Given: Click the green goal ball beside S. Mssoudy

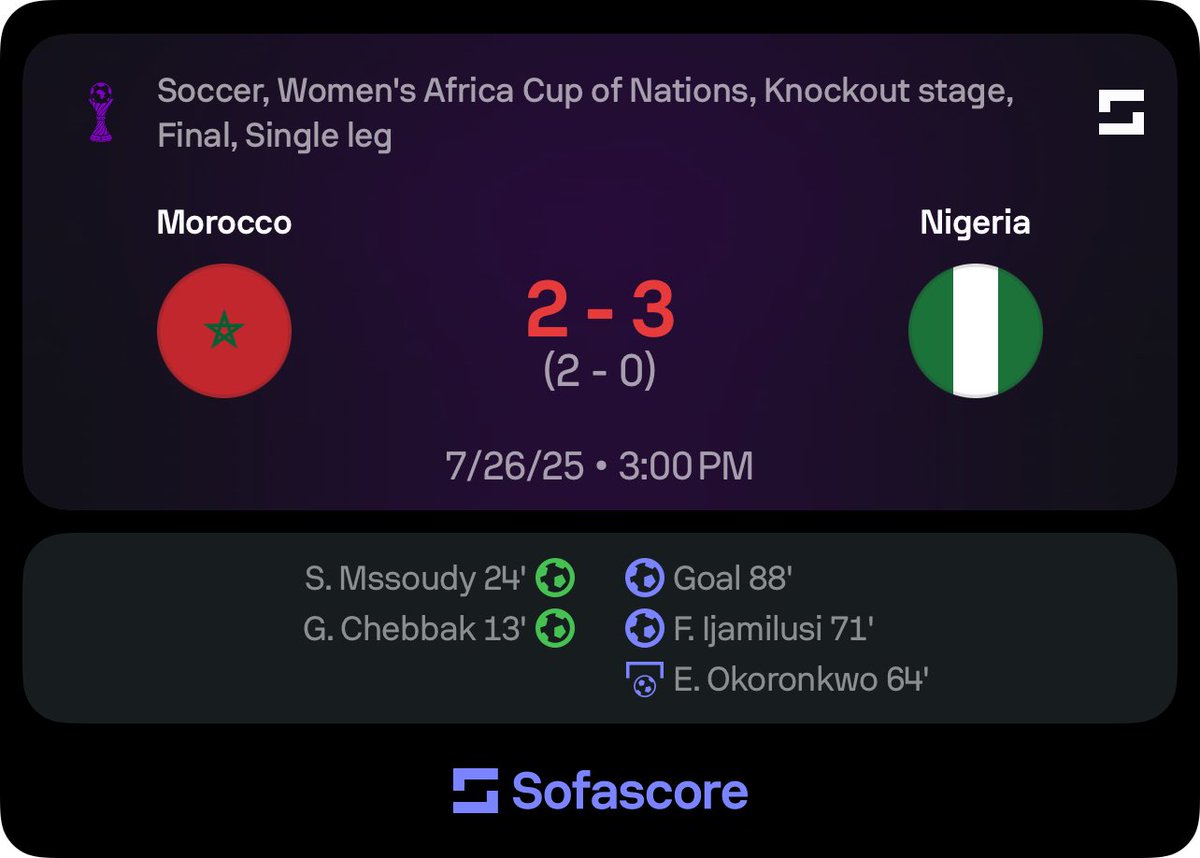Looking at the screenshot, I should click(555, 577).
